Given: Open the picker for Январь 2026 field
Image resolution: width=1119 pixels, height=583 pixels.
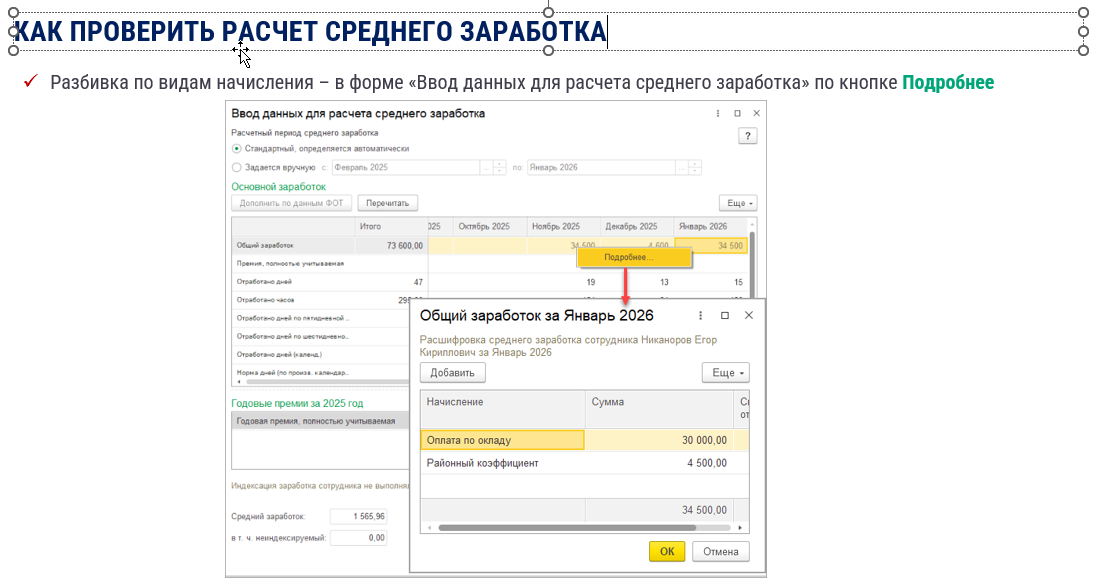Looking at the screenshot, I should click(682, 168).
